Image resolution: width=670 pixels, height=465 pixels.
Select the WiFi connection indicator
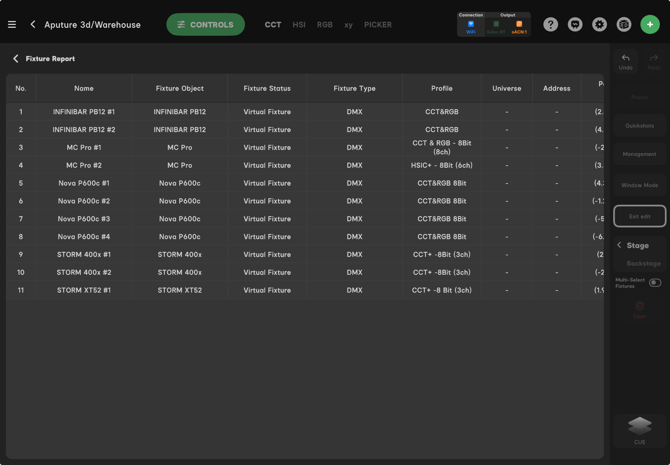coord(471,26)
